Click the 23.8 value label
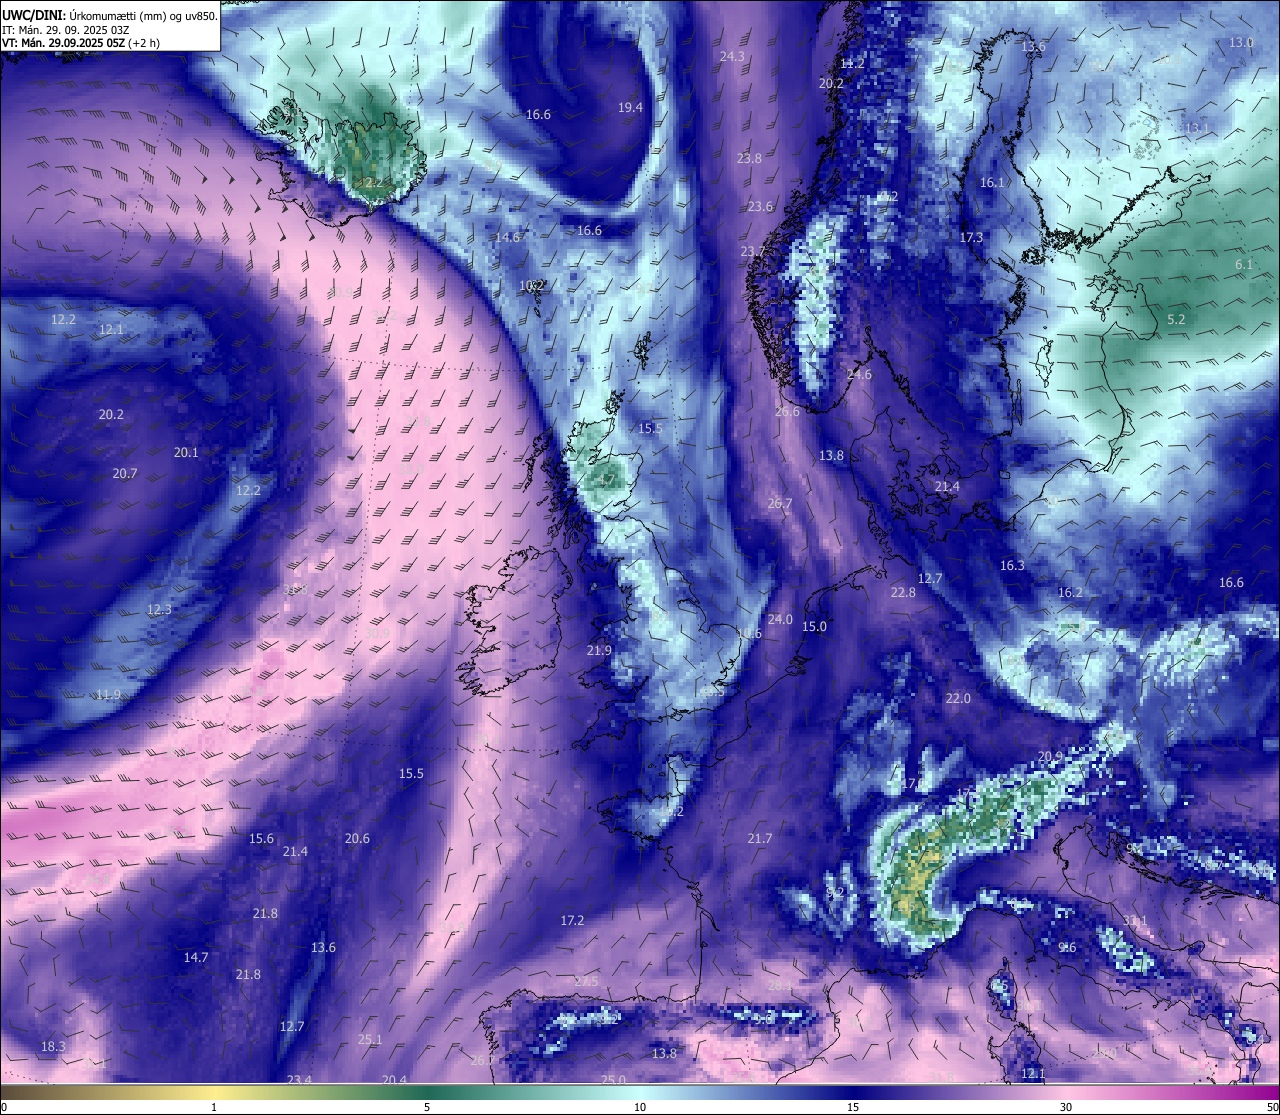Image resolution: width=1280 pixels, height=1115 pixels. (749, 158)
